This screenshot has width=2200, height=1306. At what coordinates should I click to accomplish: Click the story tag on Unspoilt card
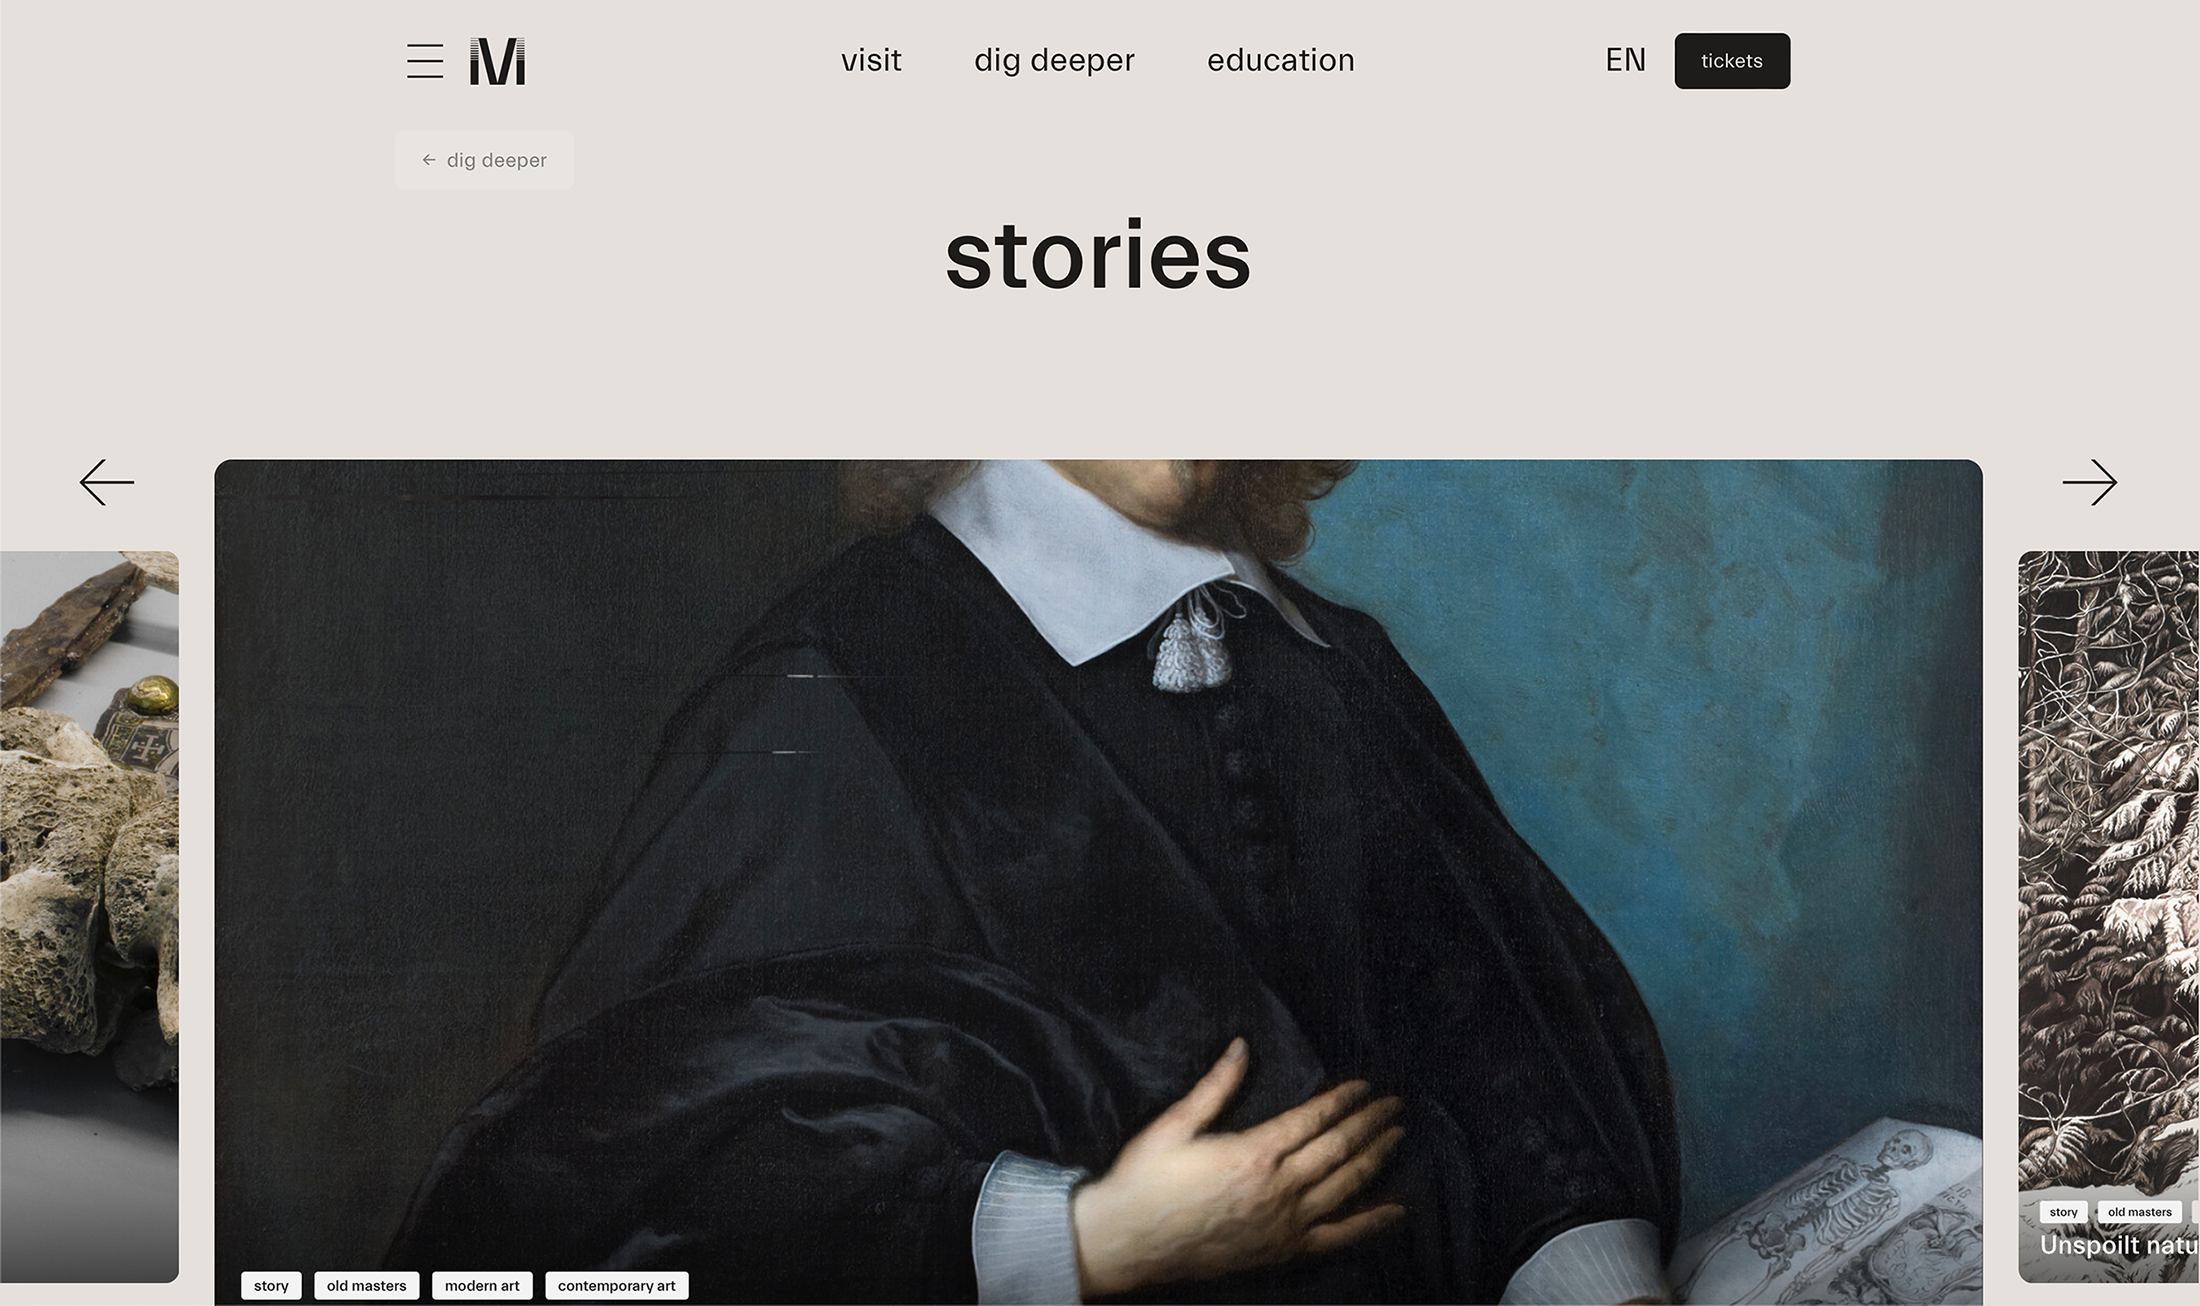pyautogui.click(x=2063, y=1212)
